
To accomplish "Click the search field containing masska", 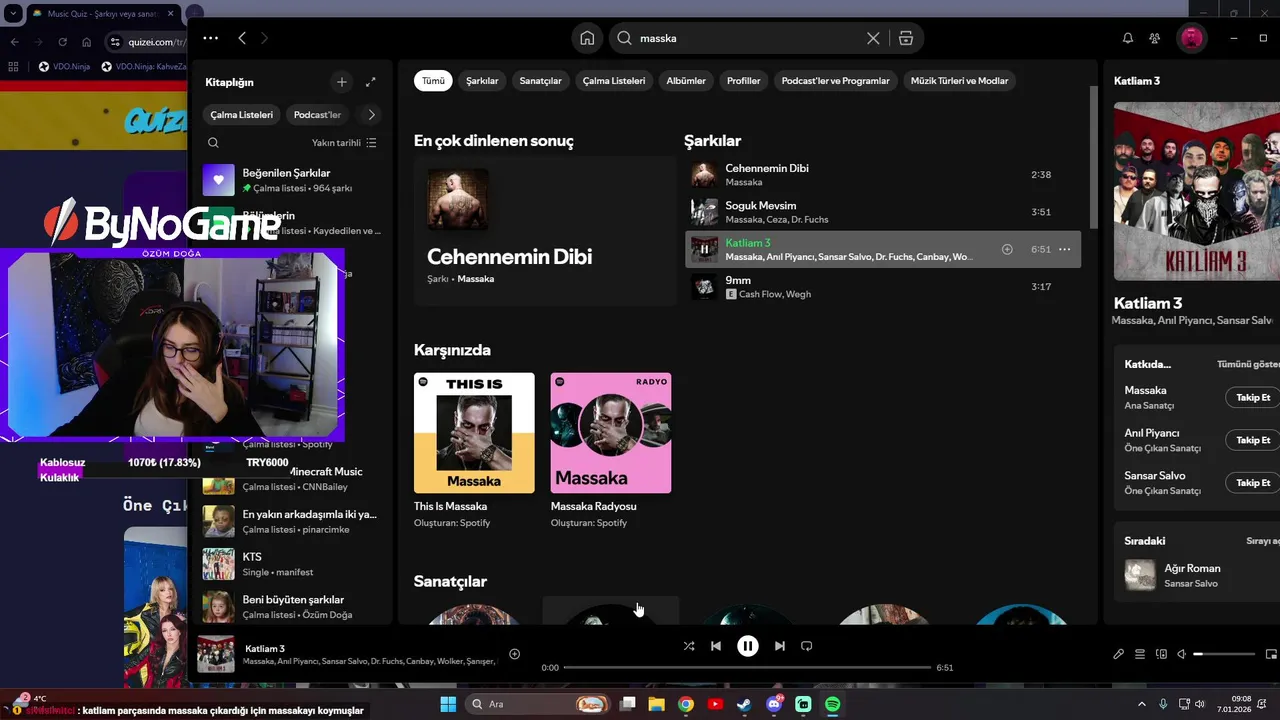I will point(748,38).
